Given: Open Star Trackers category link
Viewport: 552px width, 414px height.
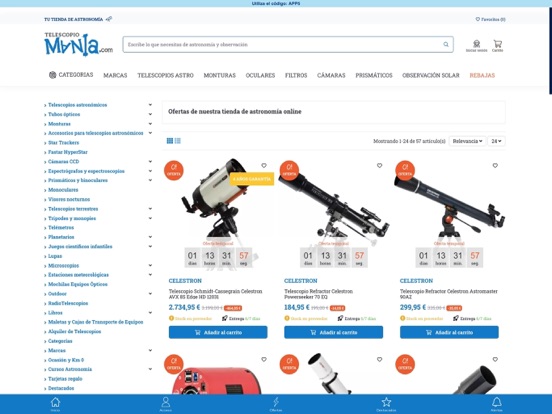Looking at the screenshot, I should [63, 143].
